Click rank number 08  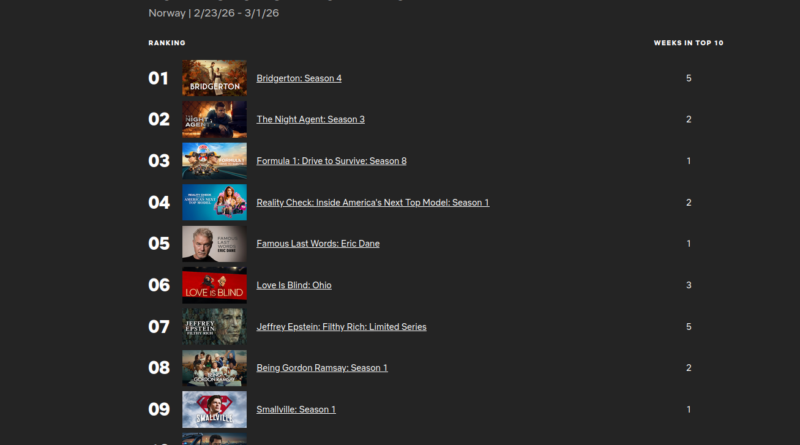159,368
